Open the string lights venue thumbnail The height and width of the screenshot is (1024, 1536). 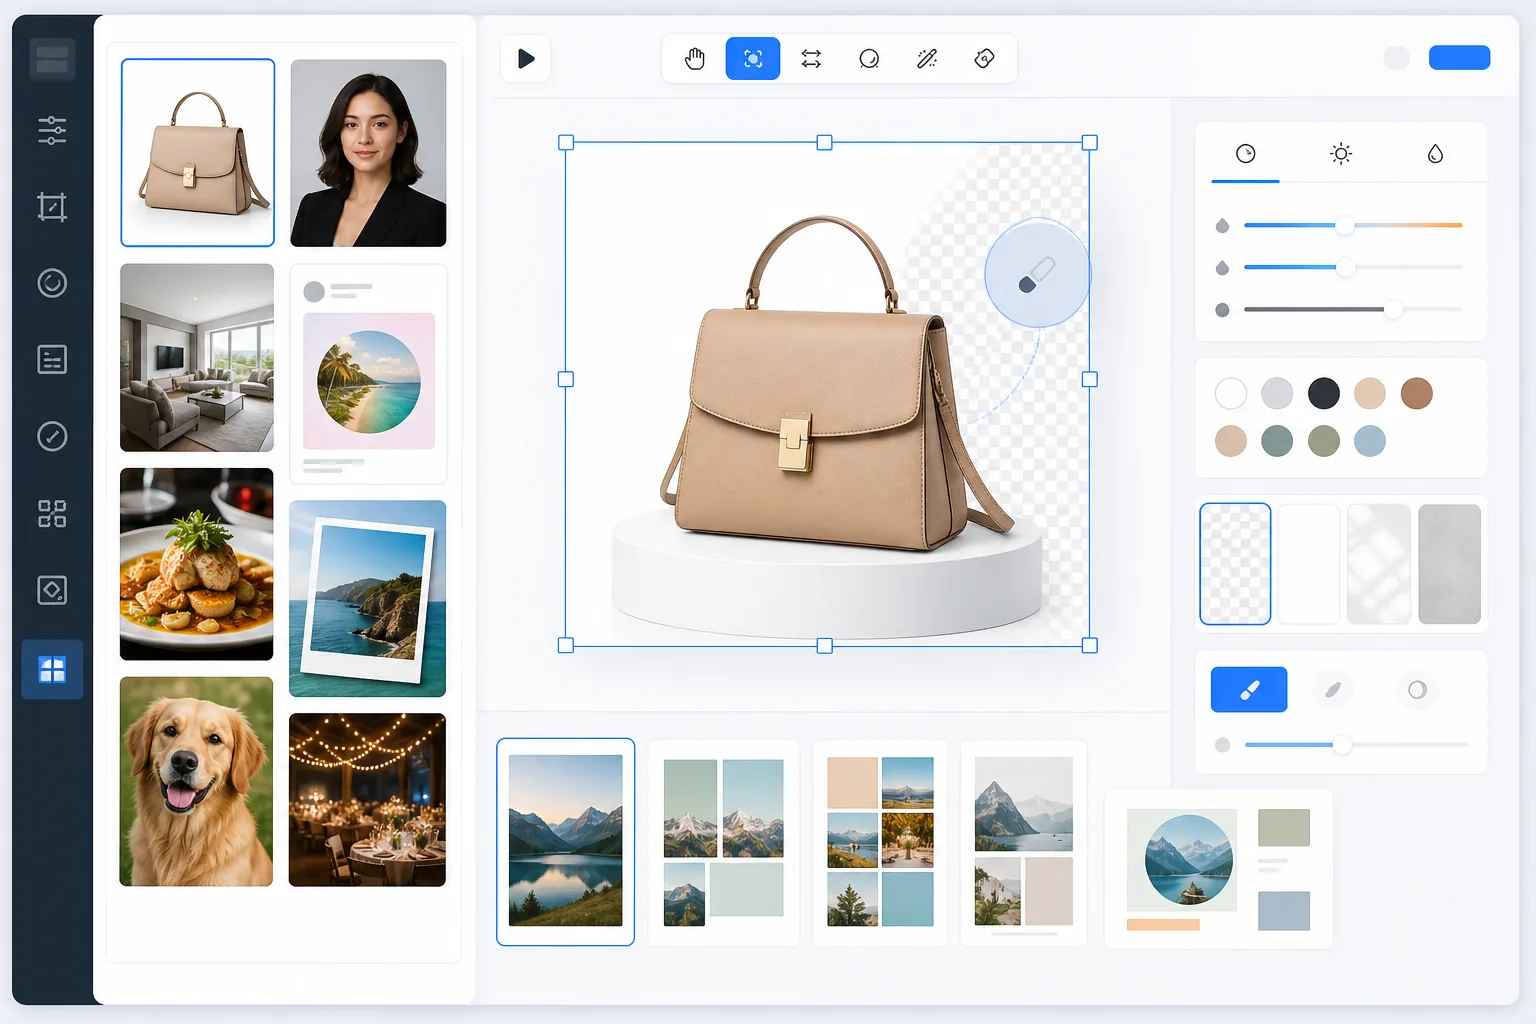tap(367, 799)
